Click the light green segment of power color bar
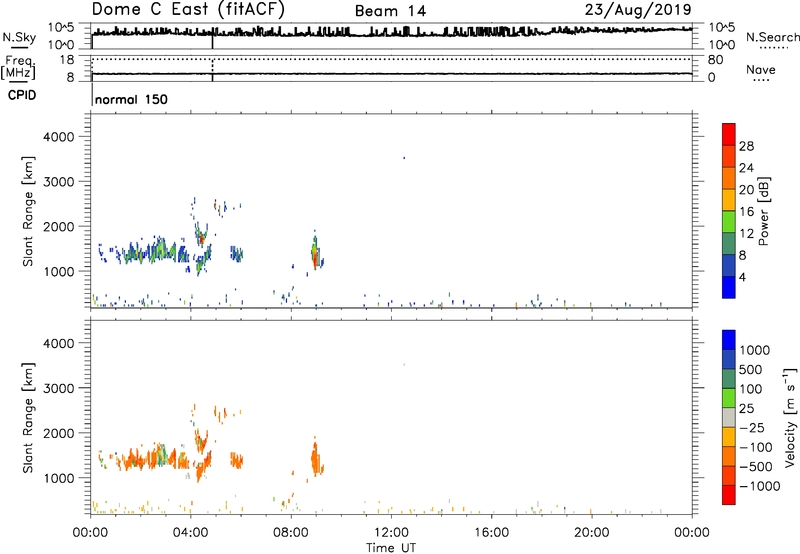Image resolution: width=800 pixels, height=554 pixels. click(x=729, y=222)
